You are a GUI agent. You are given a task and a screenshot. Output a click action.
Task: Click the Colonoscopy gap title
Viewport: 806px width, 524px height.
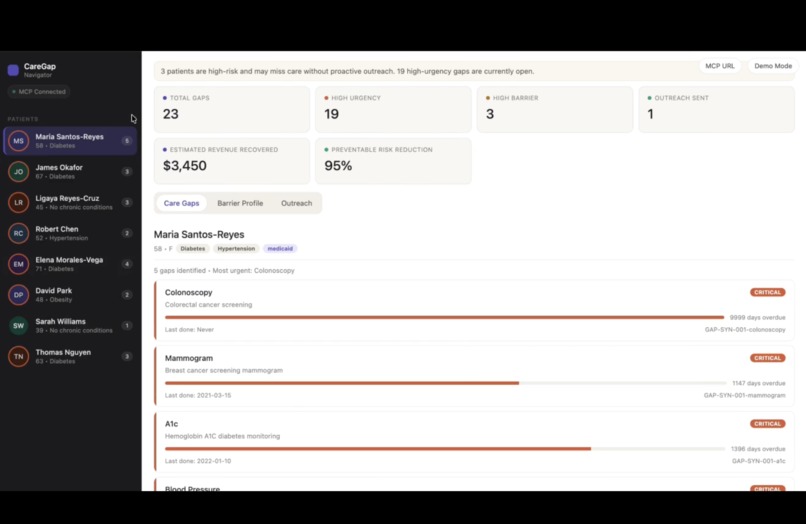point(189,292)
